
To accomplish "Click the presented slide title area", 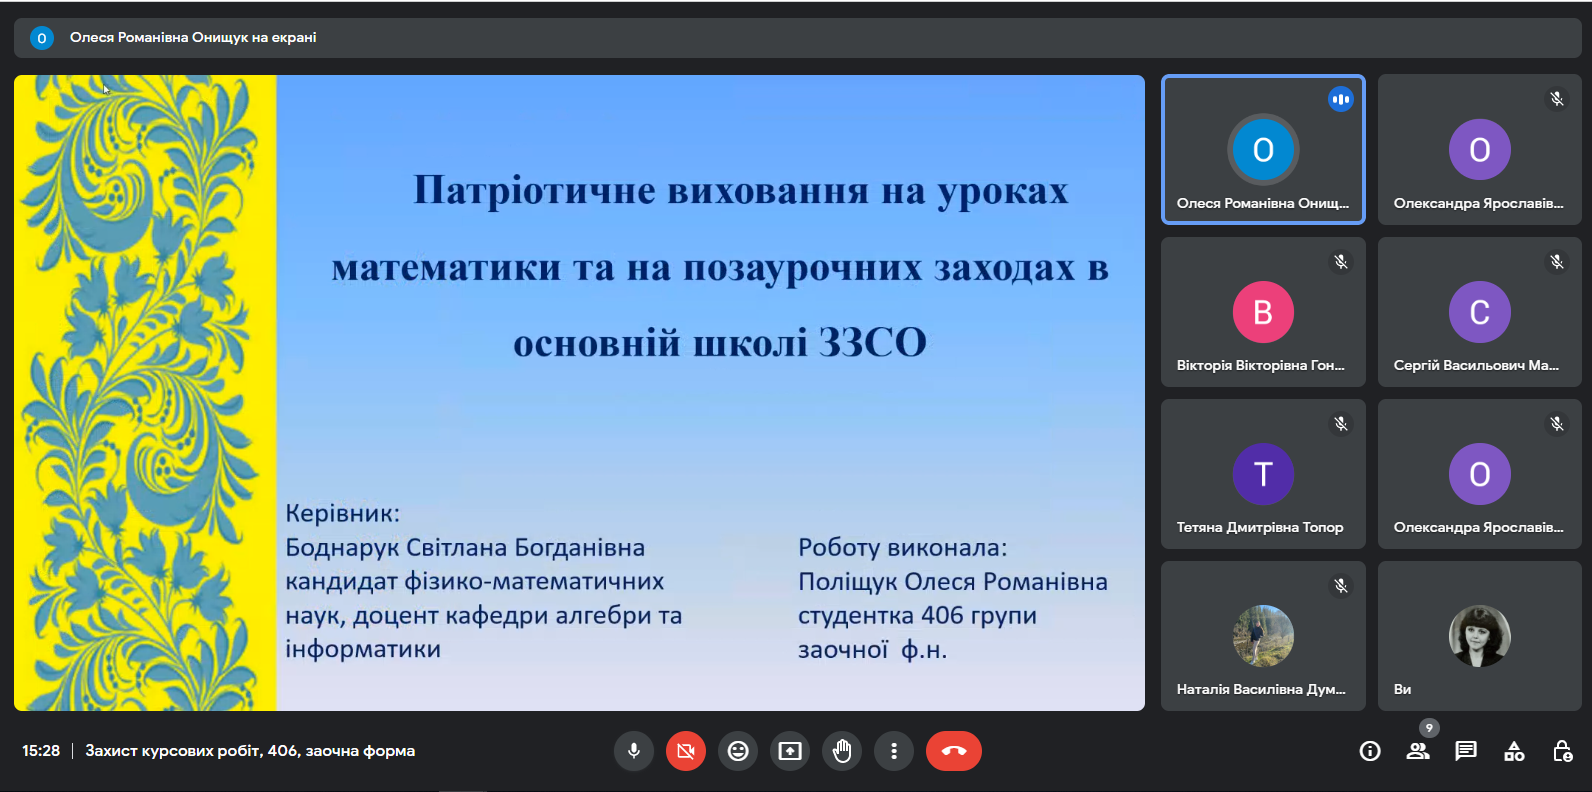I will coord(720,266).
